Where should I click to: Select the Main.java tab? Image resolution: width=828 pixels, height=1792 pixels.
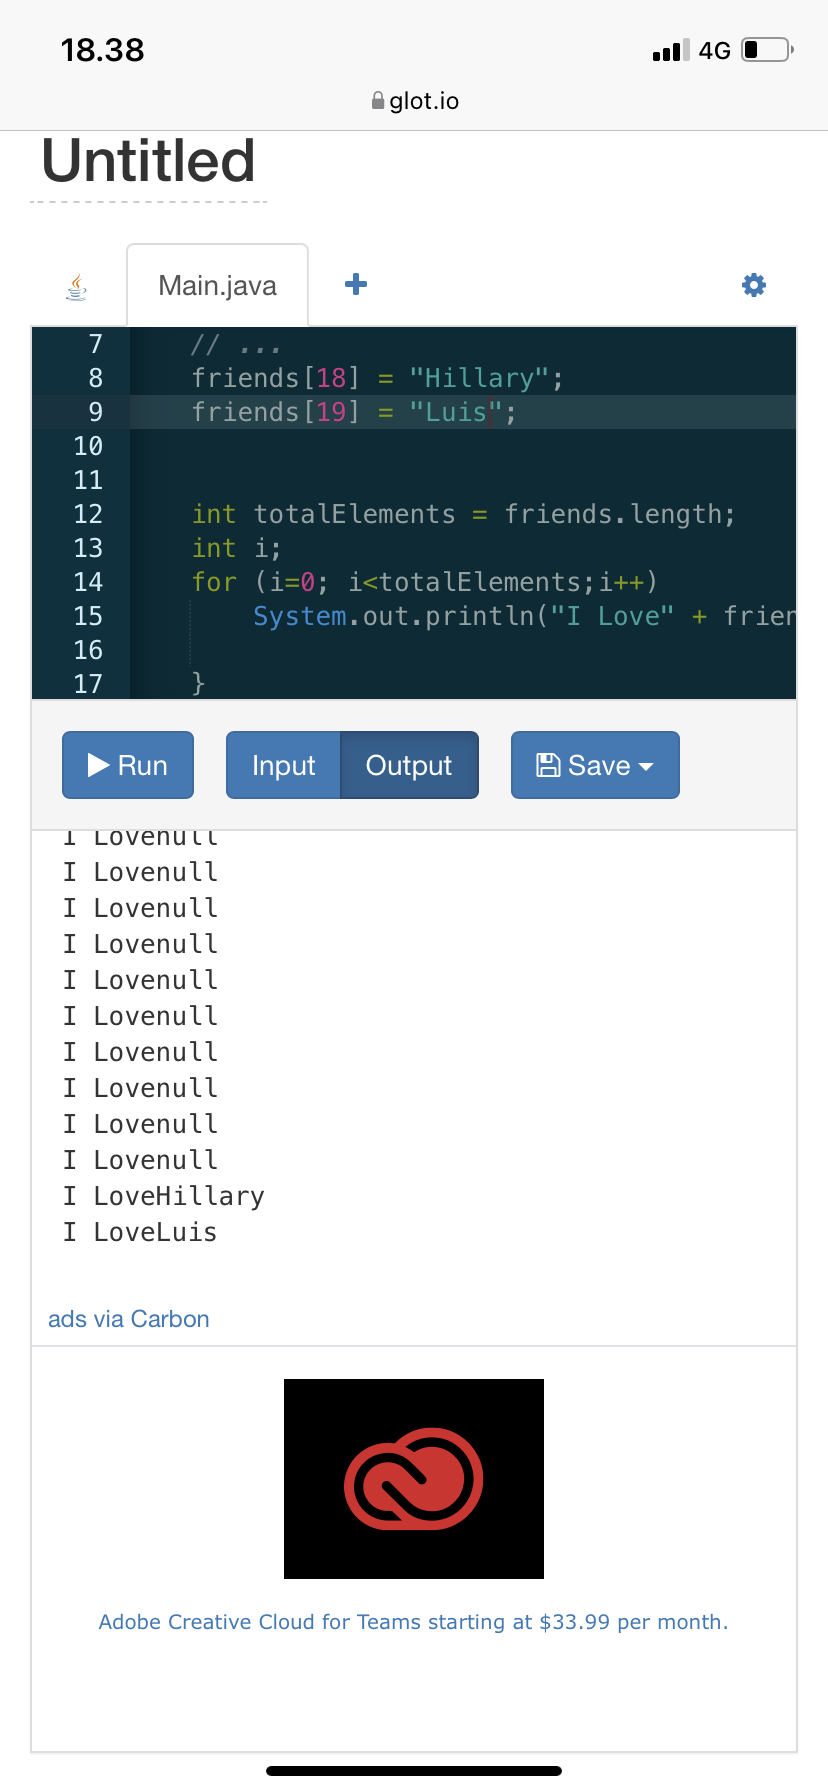(x=217, y=286)
